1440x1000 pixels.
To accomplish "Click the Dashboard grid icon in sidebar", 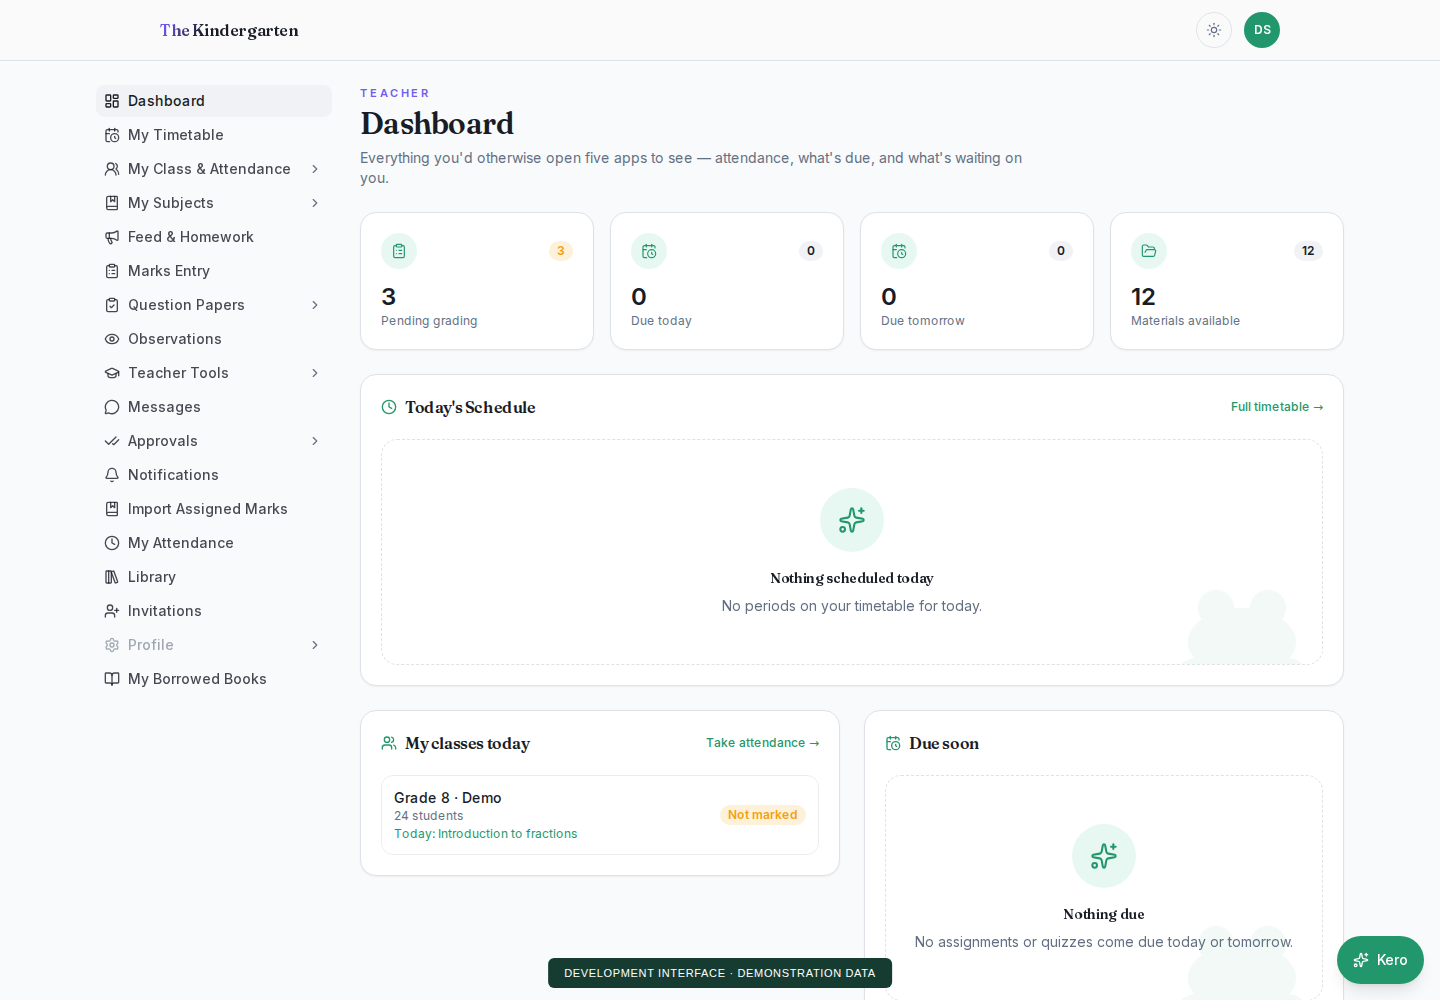I will (112, 101).
